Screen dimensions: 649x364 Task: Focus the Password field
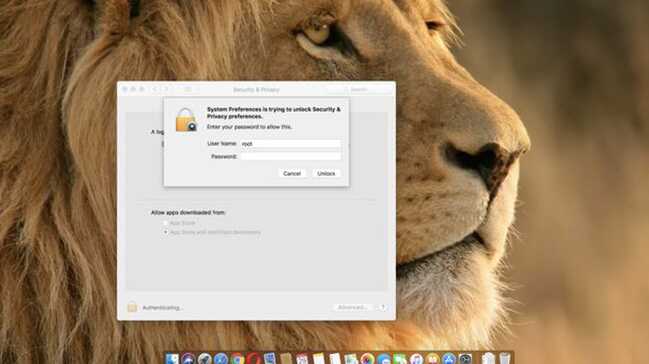coord(291,157)
